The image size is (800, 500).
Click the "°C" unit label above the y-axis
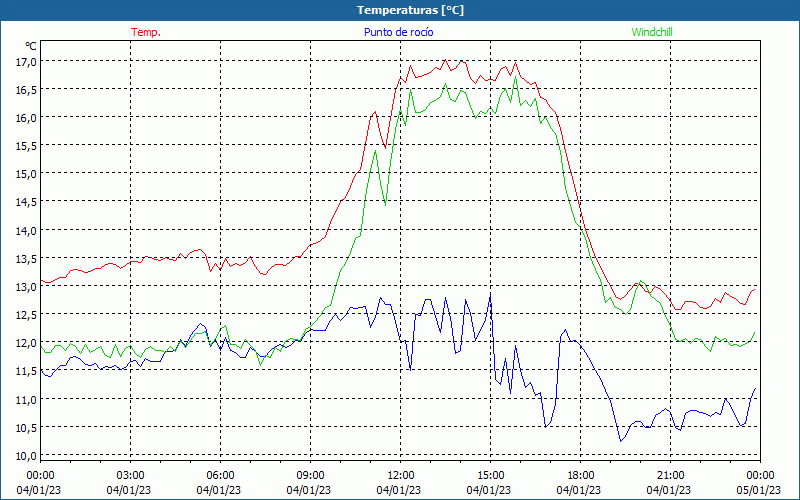[x=31, y=46]
